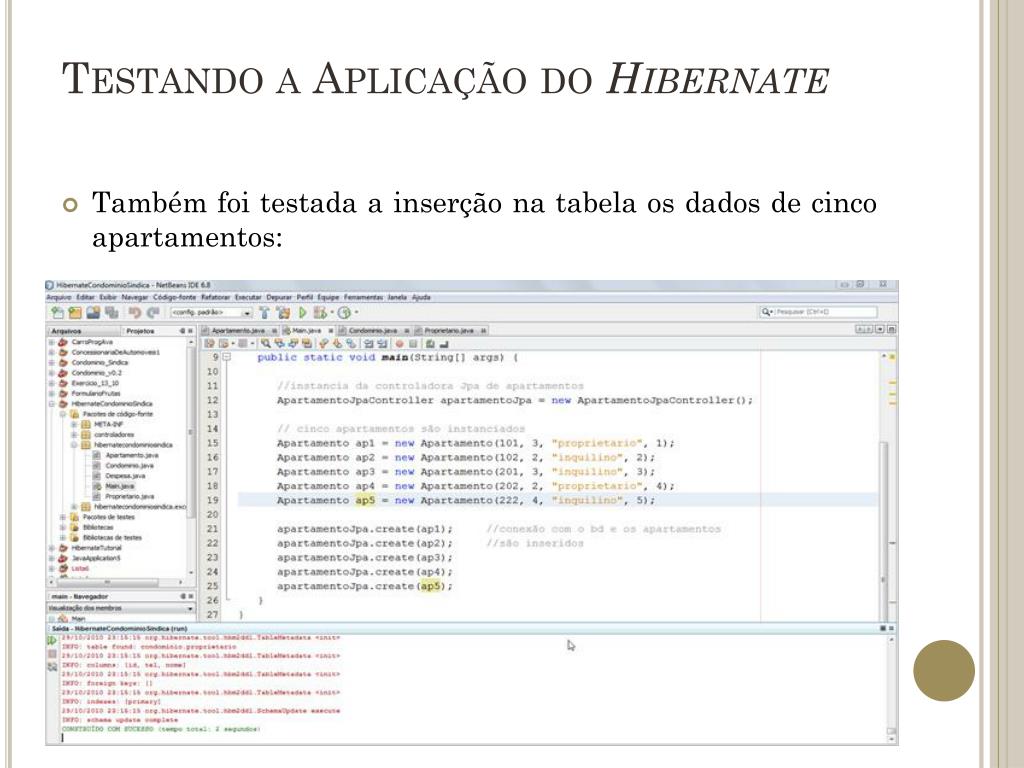The width and height of the screenshot is (1024, 768).
Task: Select Proprietario.java in the project tree
Action: (x=129, y=496)
